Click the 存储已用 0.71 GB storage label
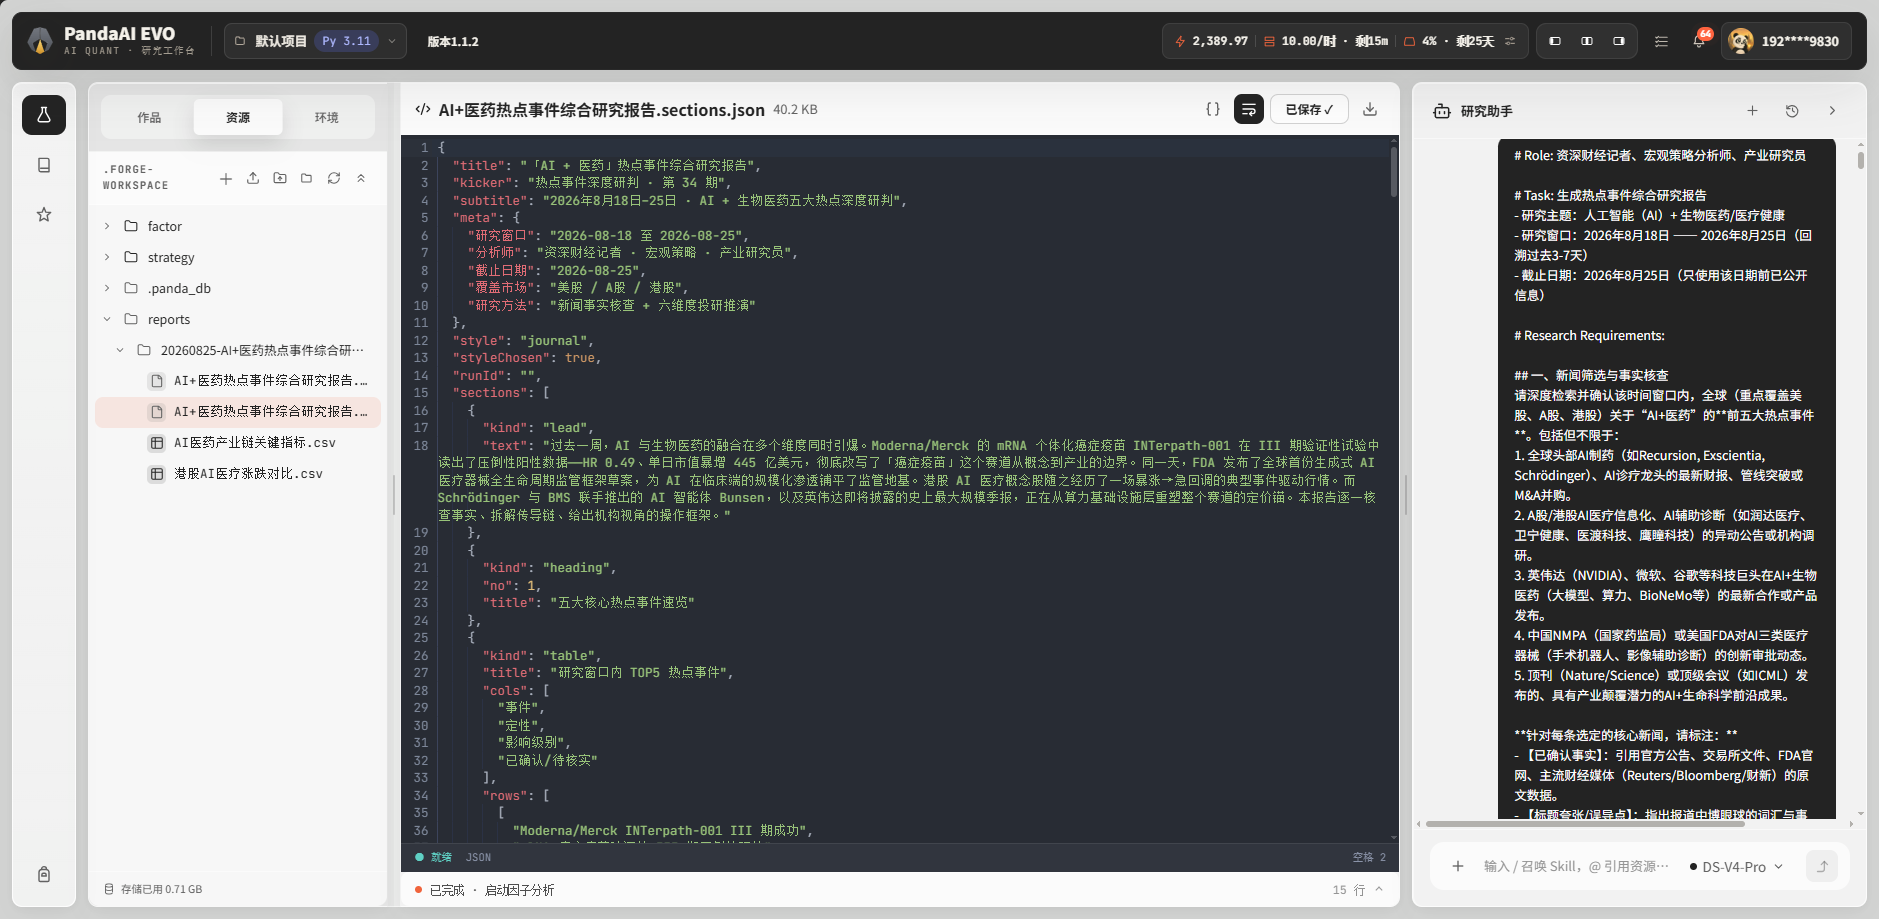Viewport: 1879px width, 919px height. (153, 889)
